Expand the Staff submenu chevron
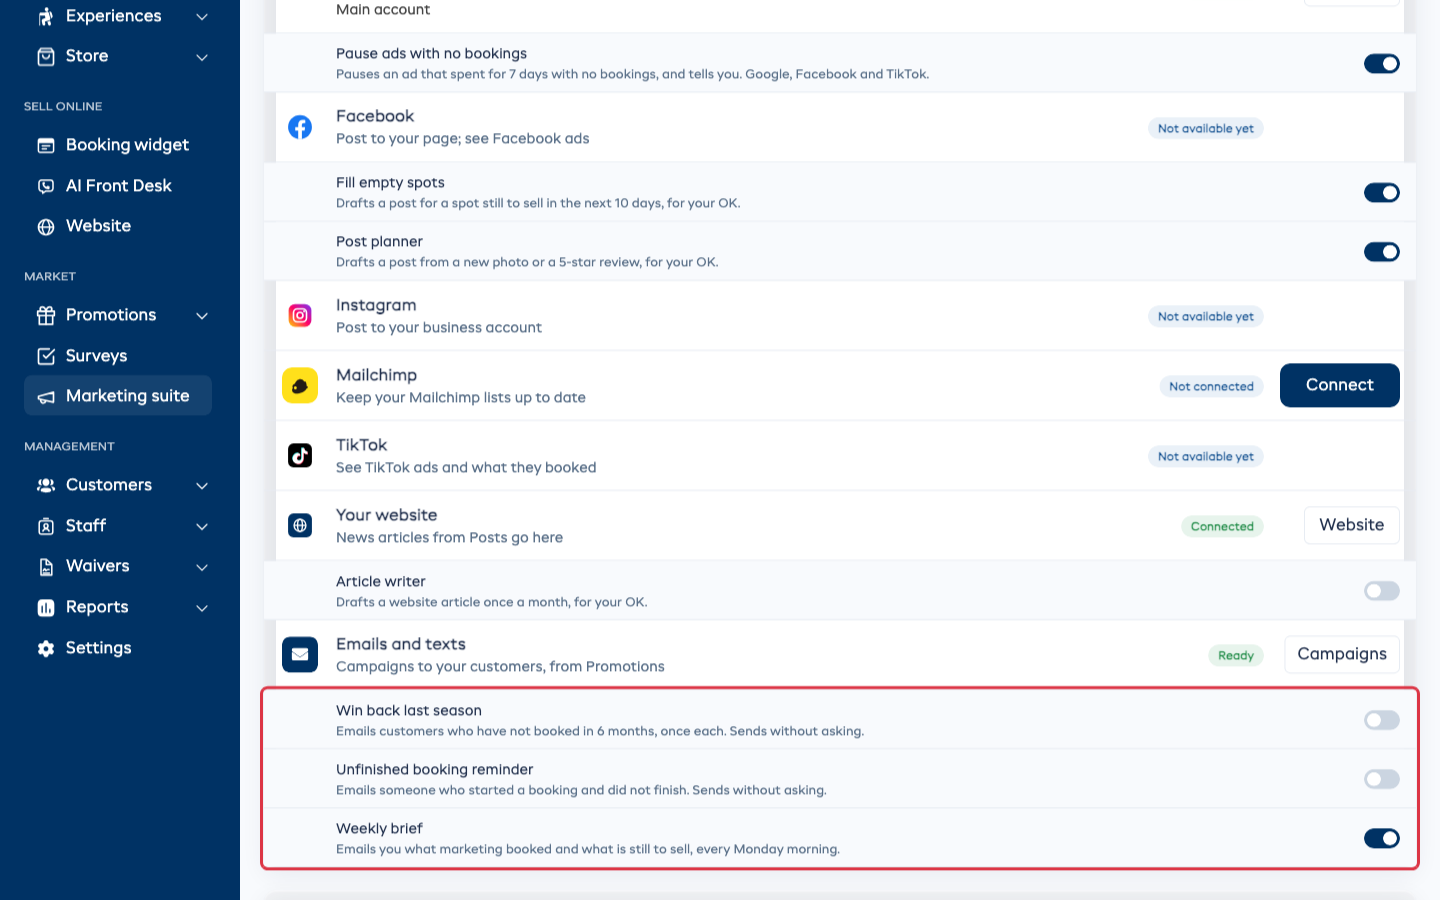Image resolution: width=1440 pixels, height=900 pixels. coord(202,527)
